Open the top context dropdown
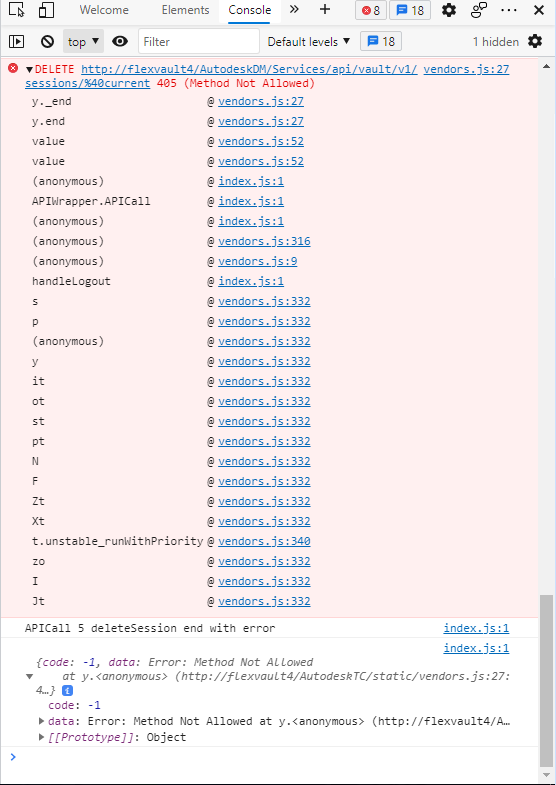This screenshot has height=785, width=556. click(x=83, y=42)
